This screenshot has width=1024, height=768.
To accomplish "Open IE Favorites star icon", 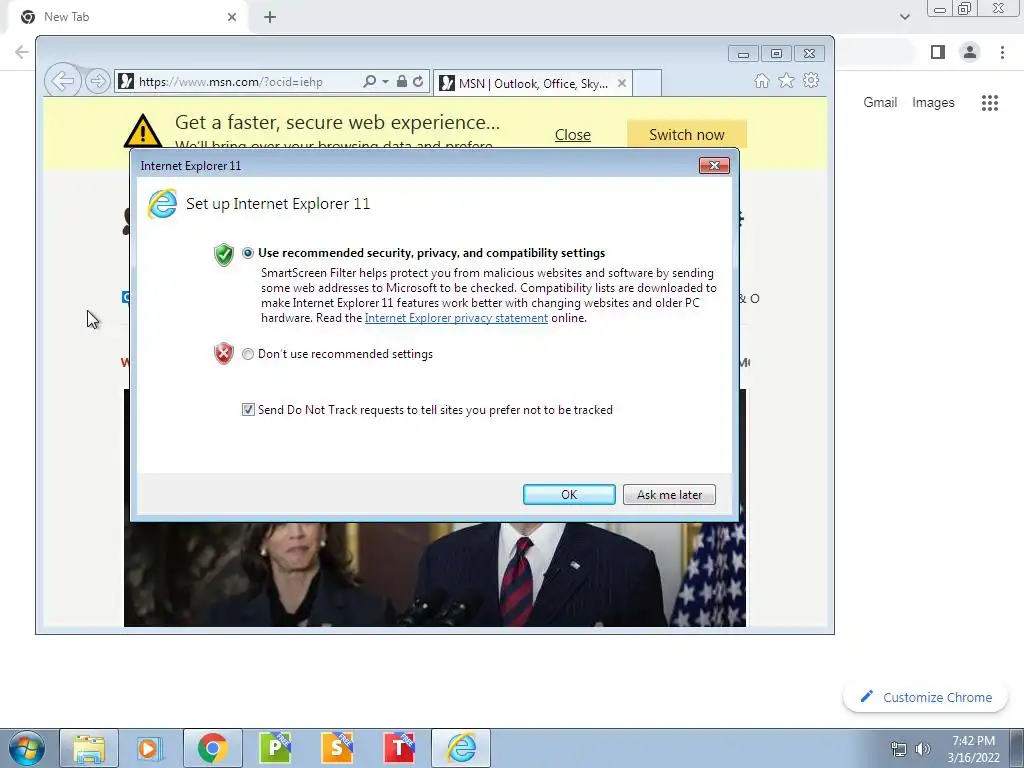I will point(786,80).
